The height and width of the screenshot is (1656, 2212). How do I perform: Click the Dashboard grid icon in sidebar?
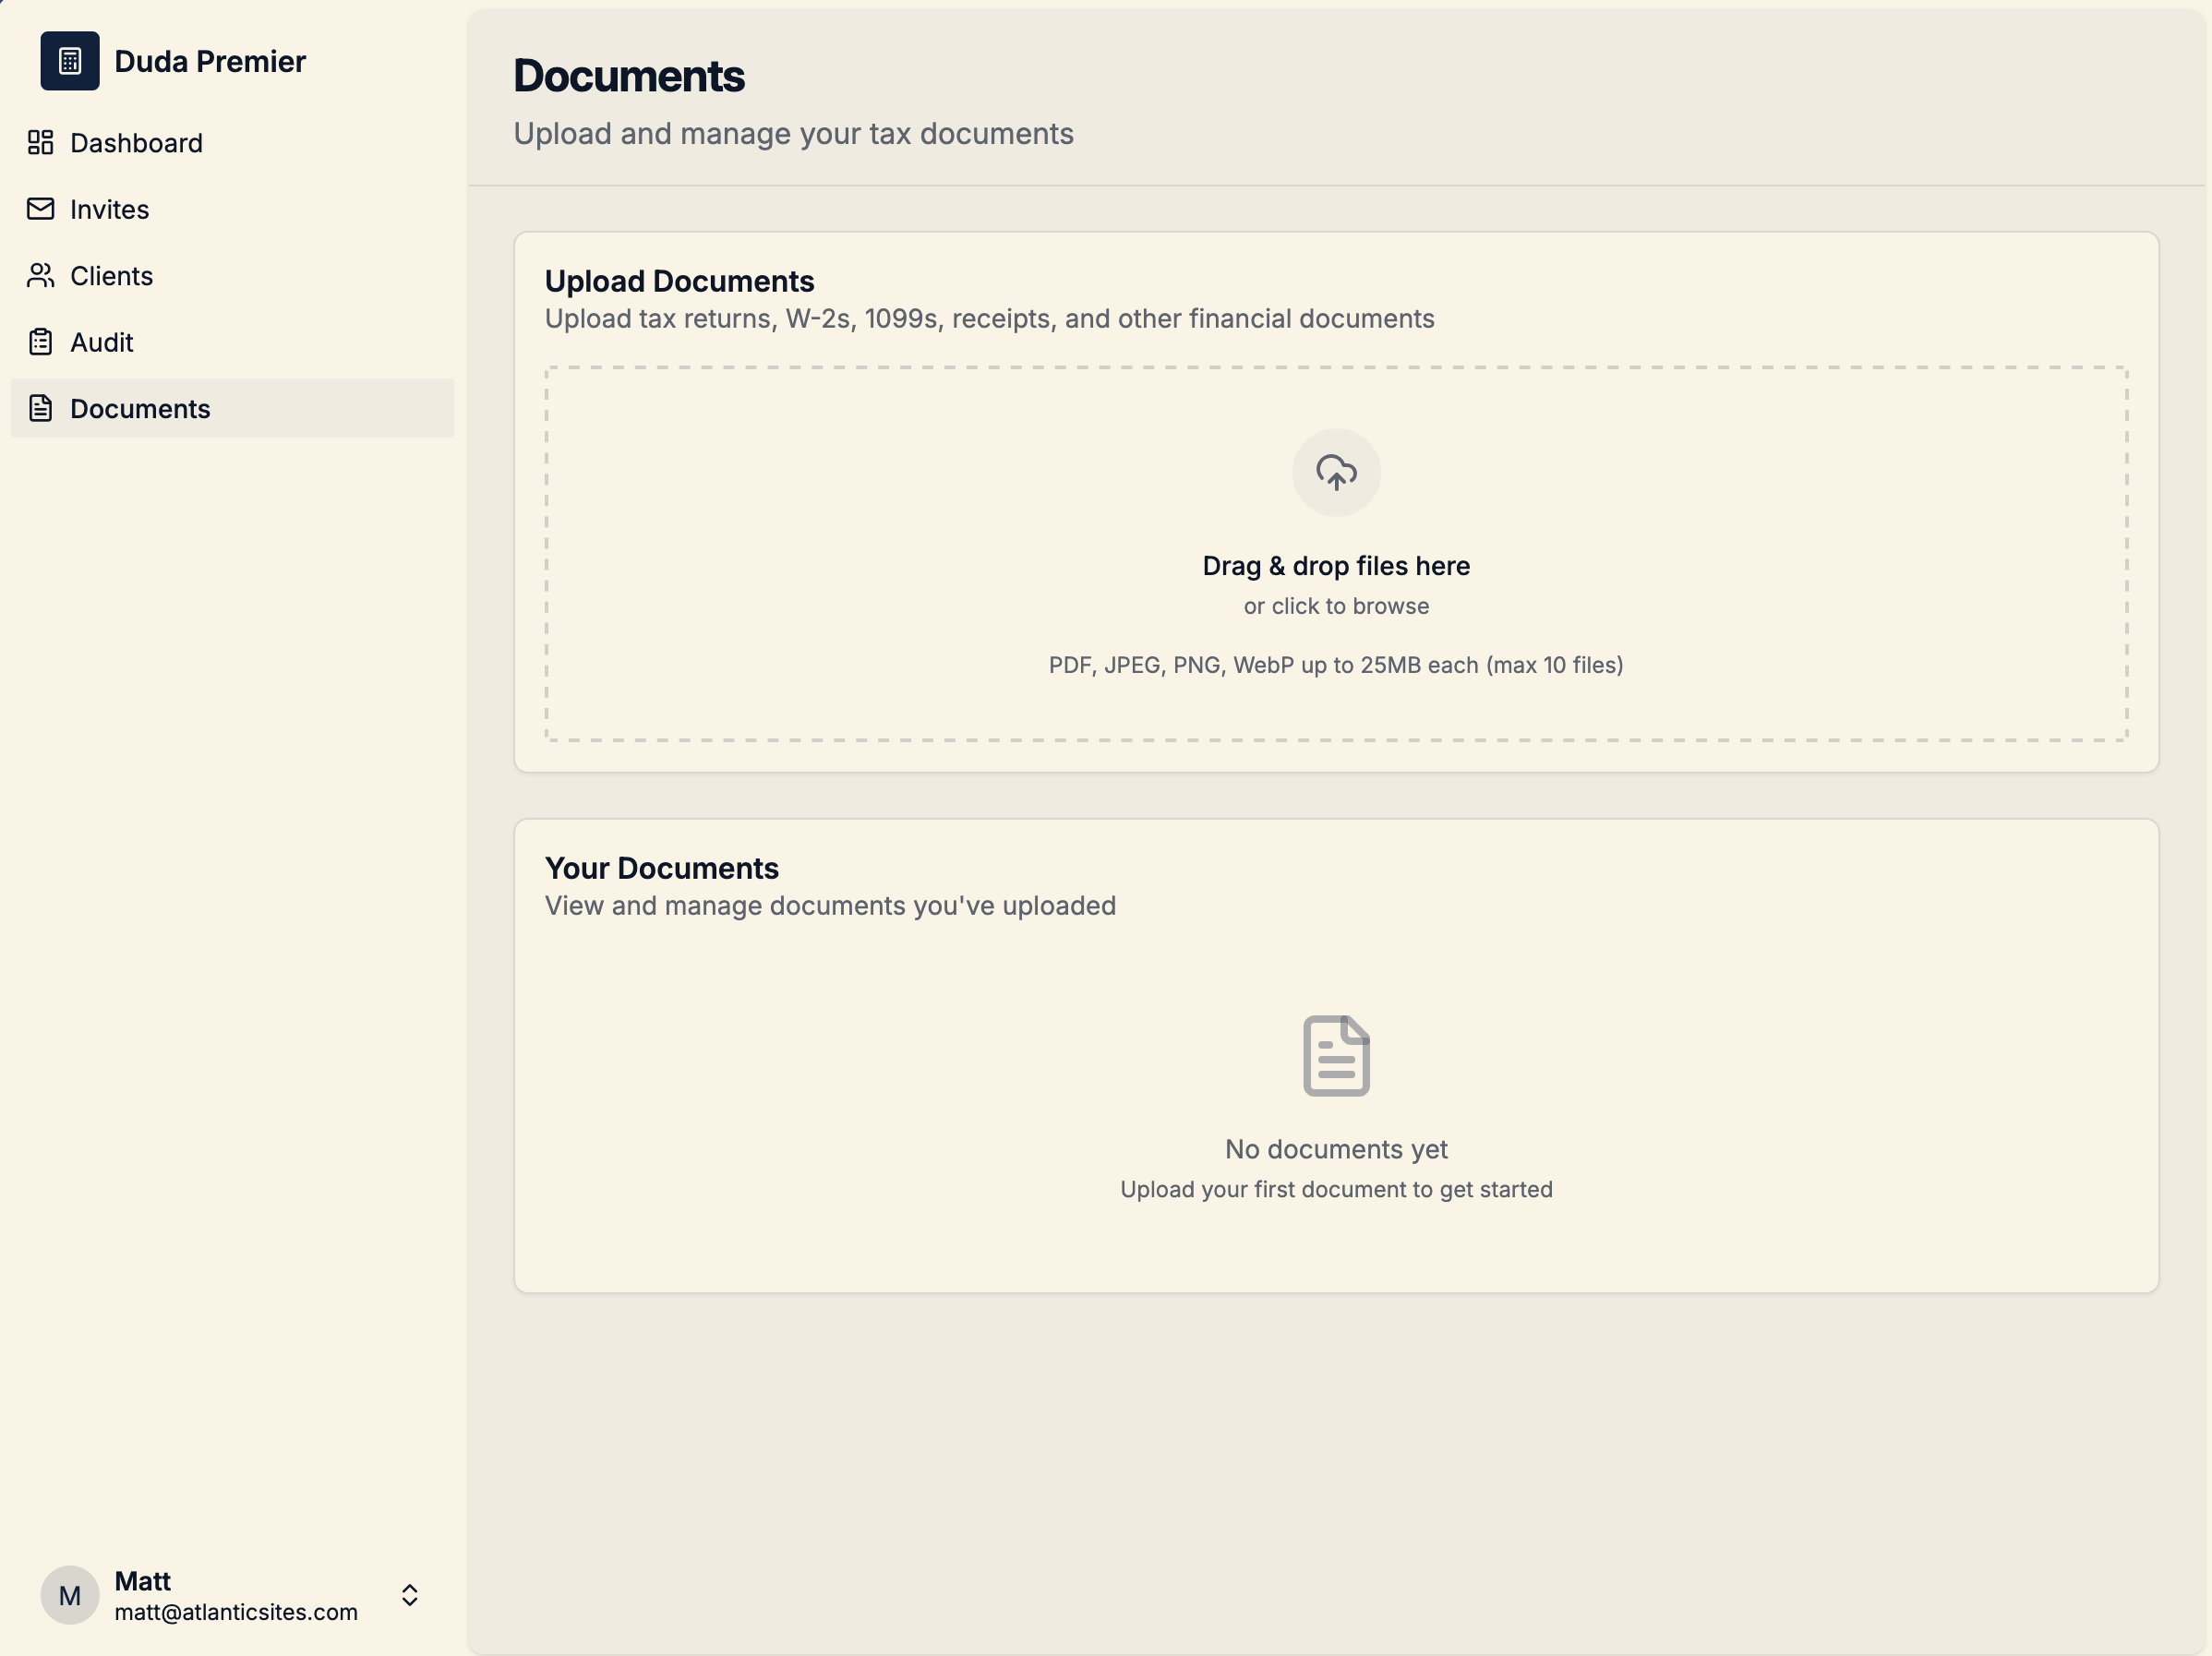[40, 143]
